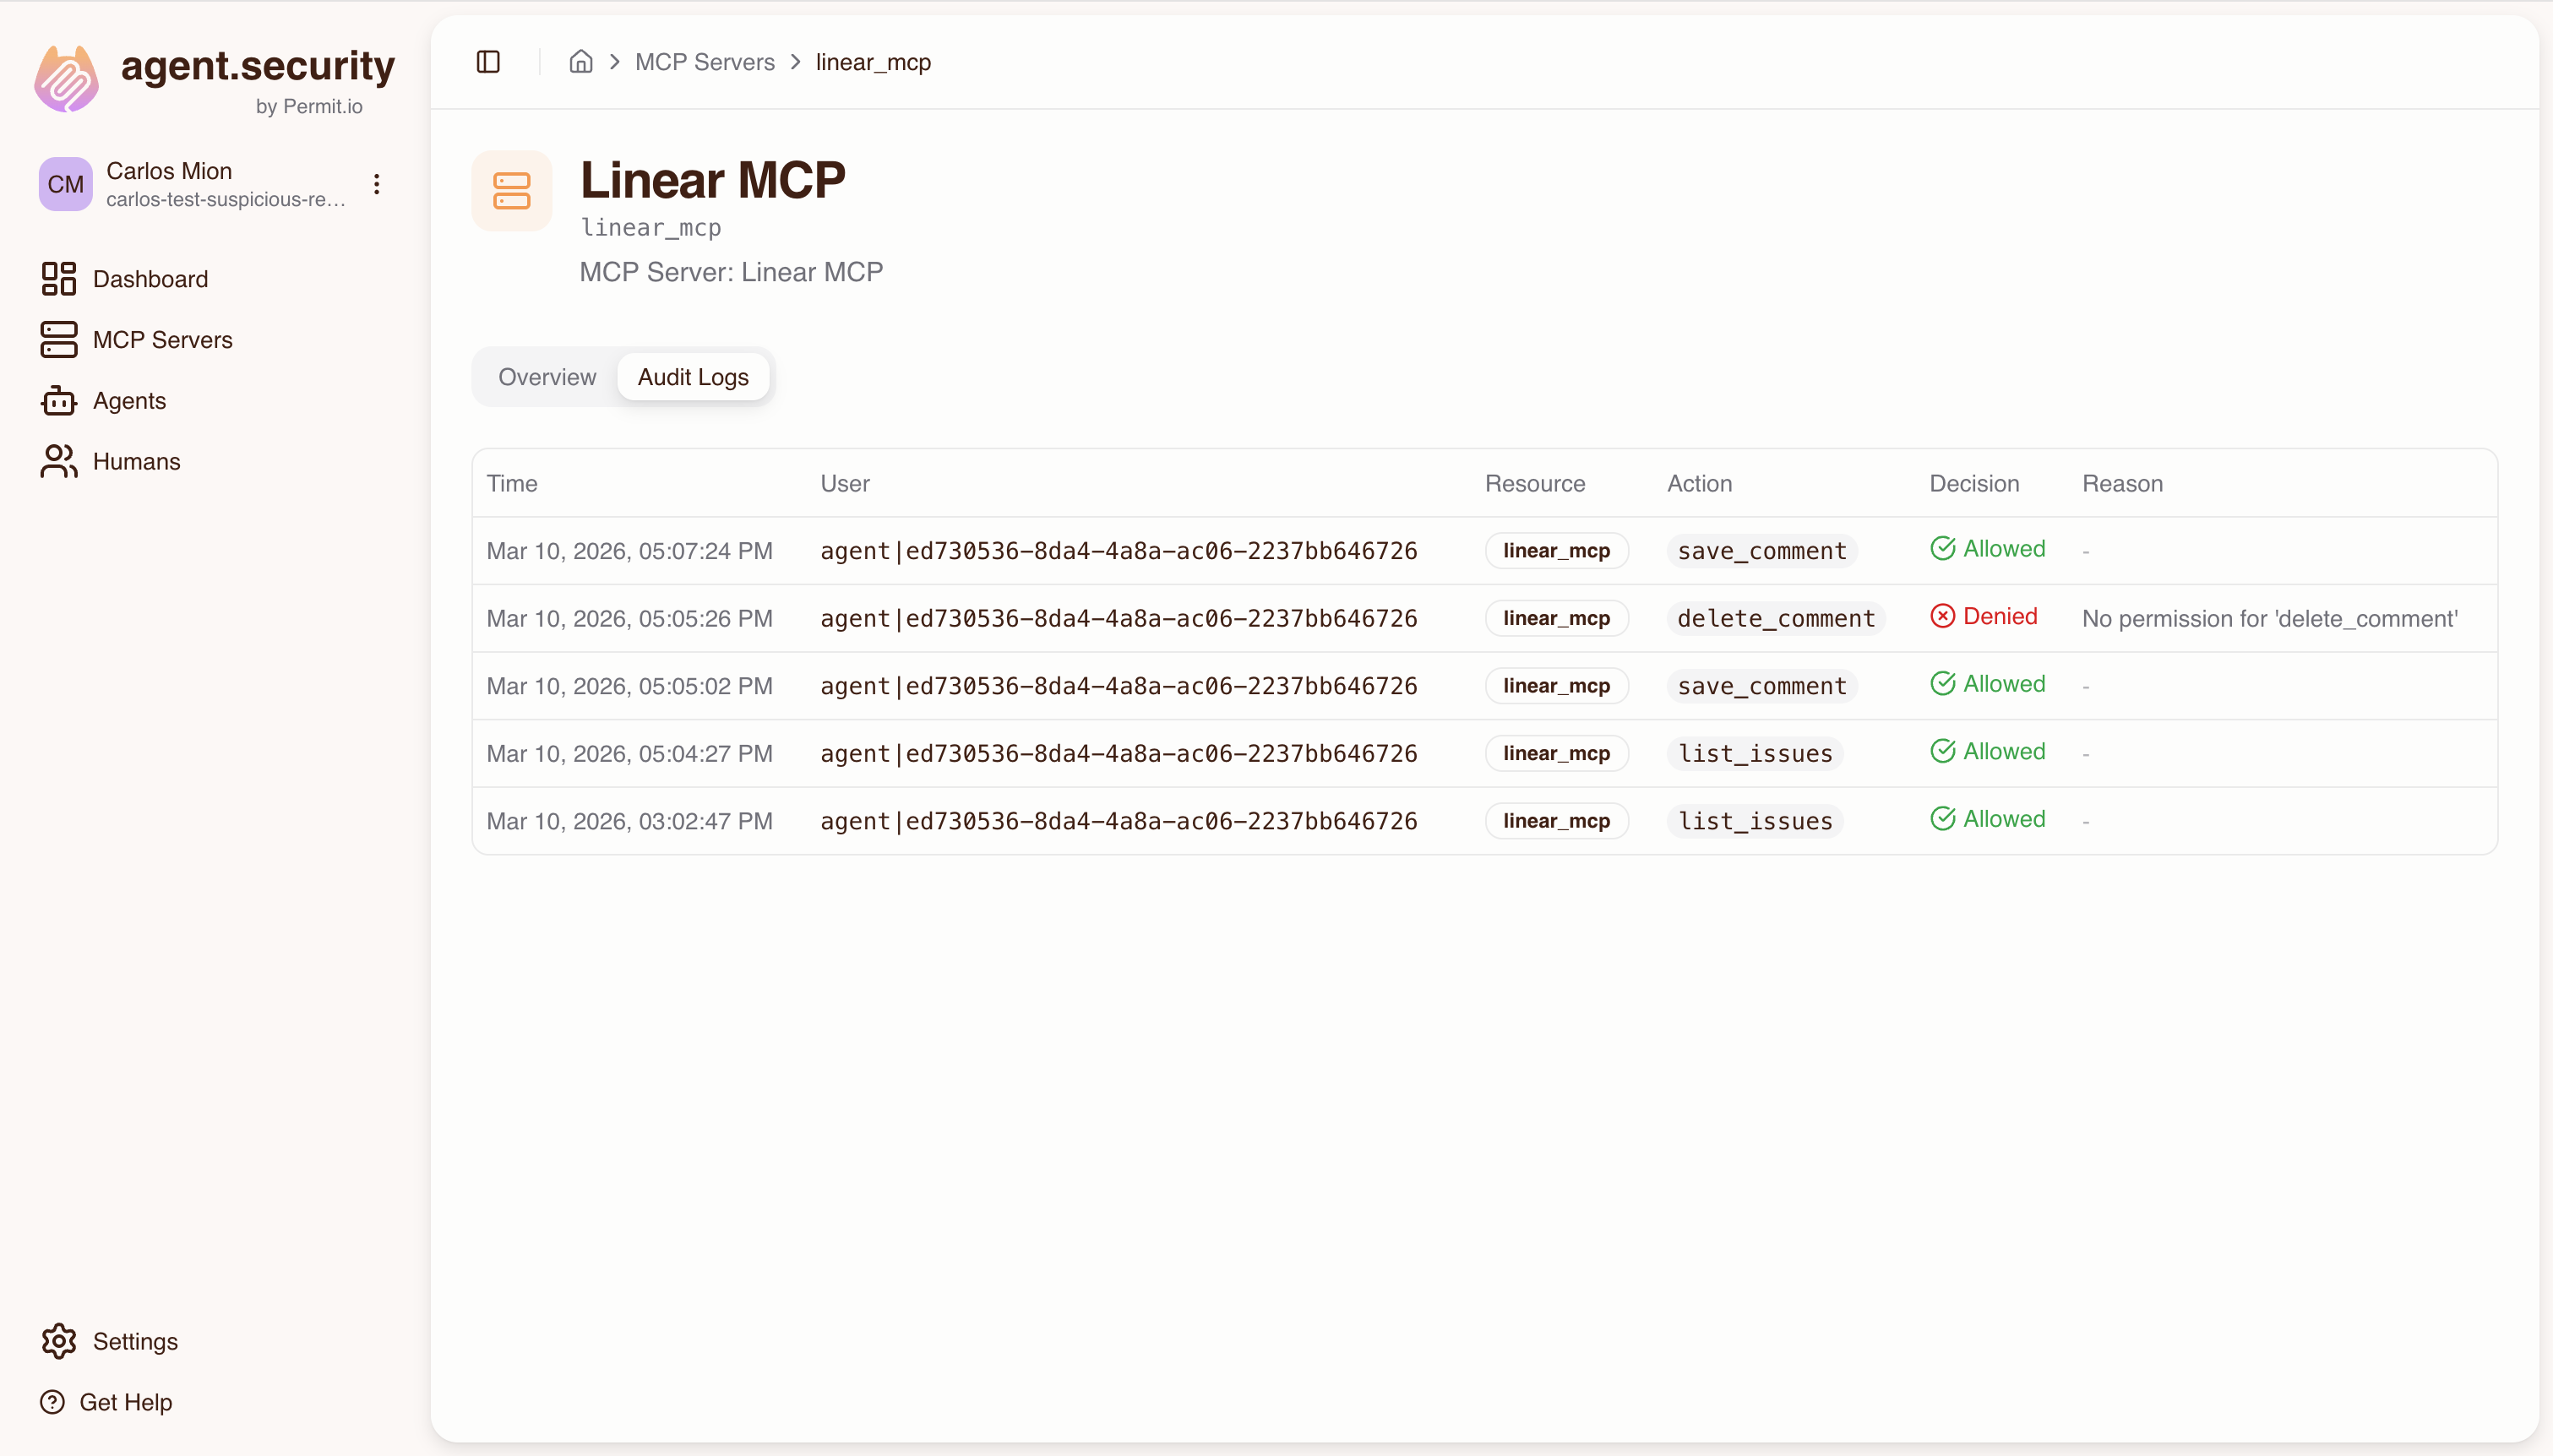The width and height of the screenshot is (2553, 1456).
Task: Click the orange Linear MCP server icon
Action: point(512,190)
